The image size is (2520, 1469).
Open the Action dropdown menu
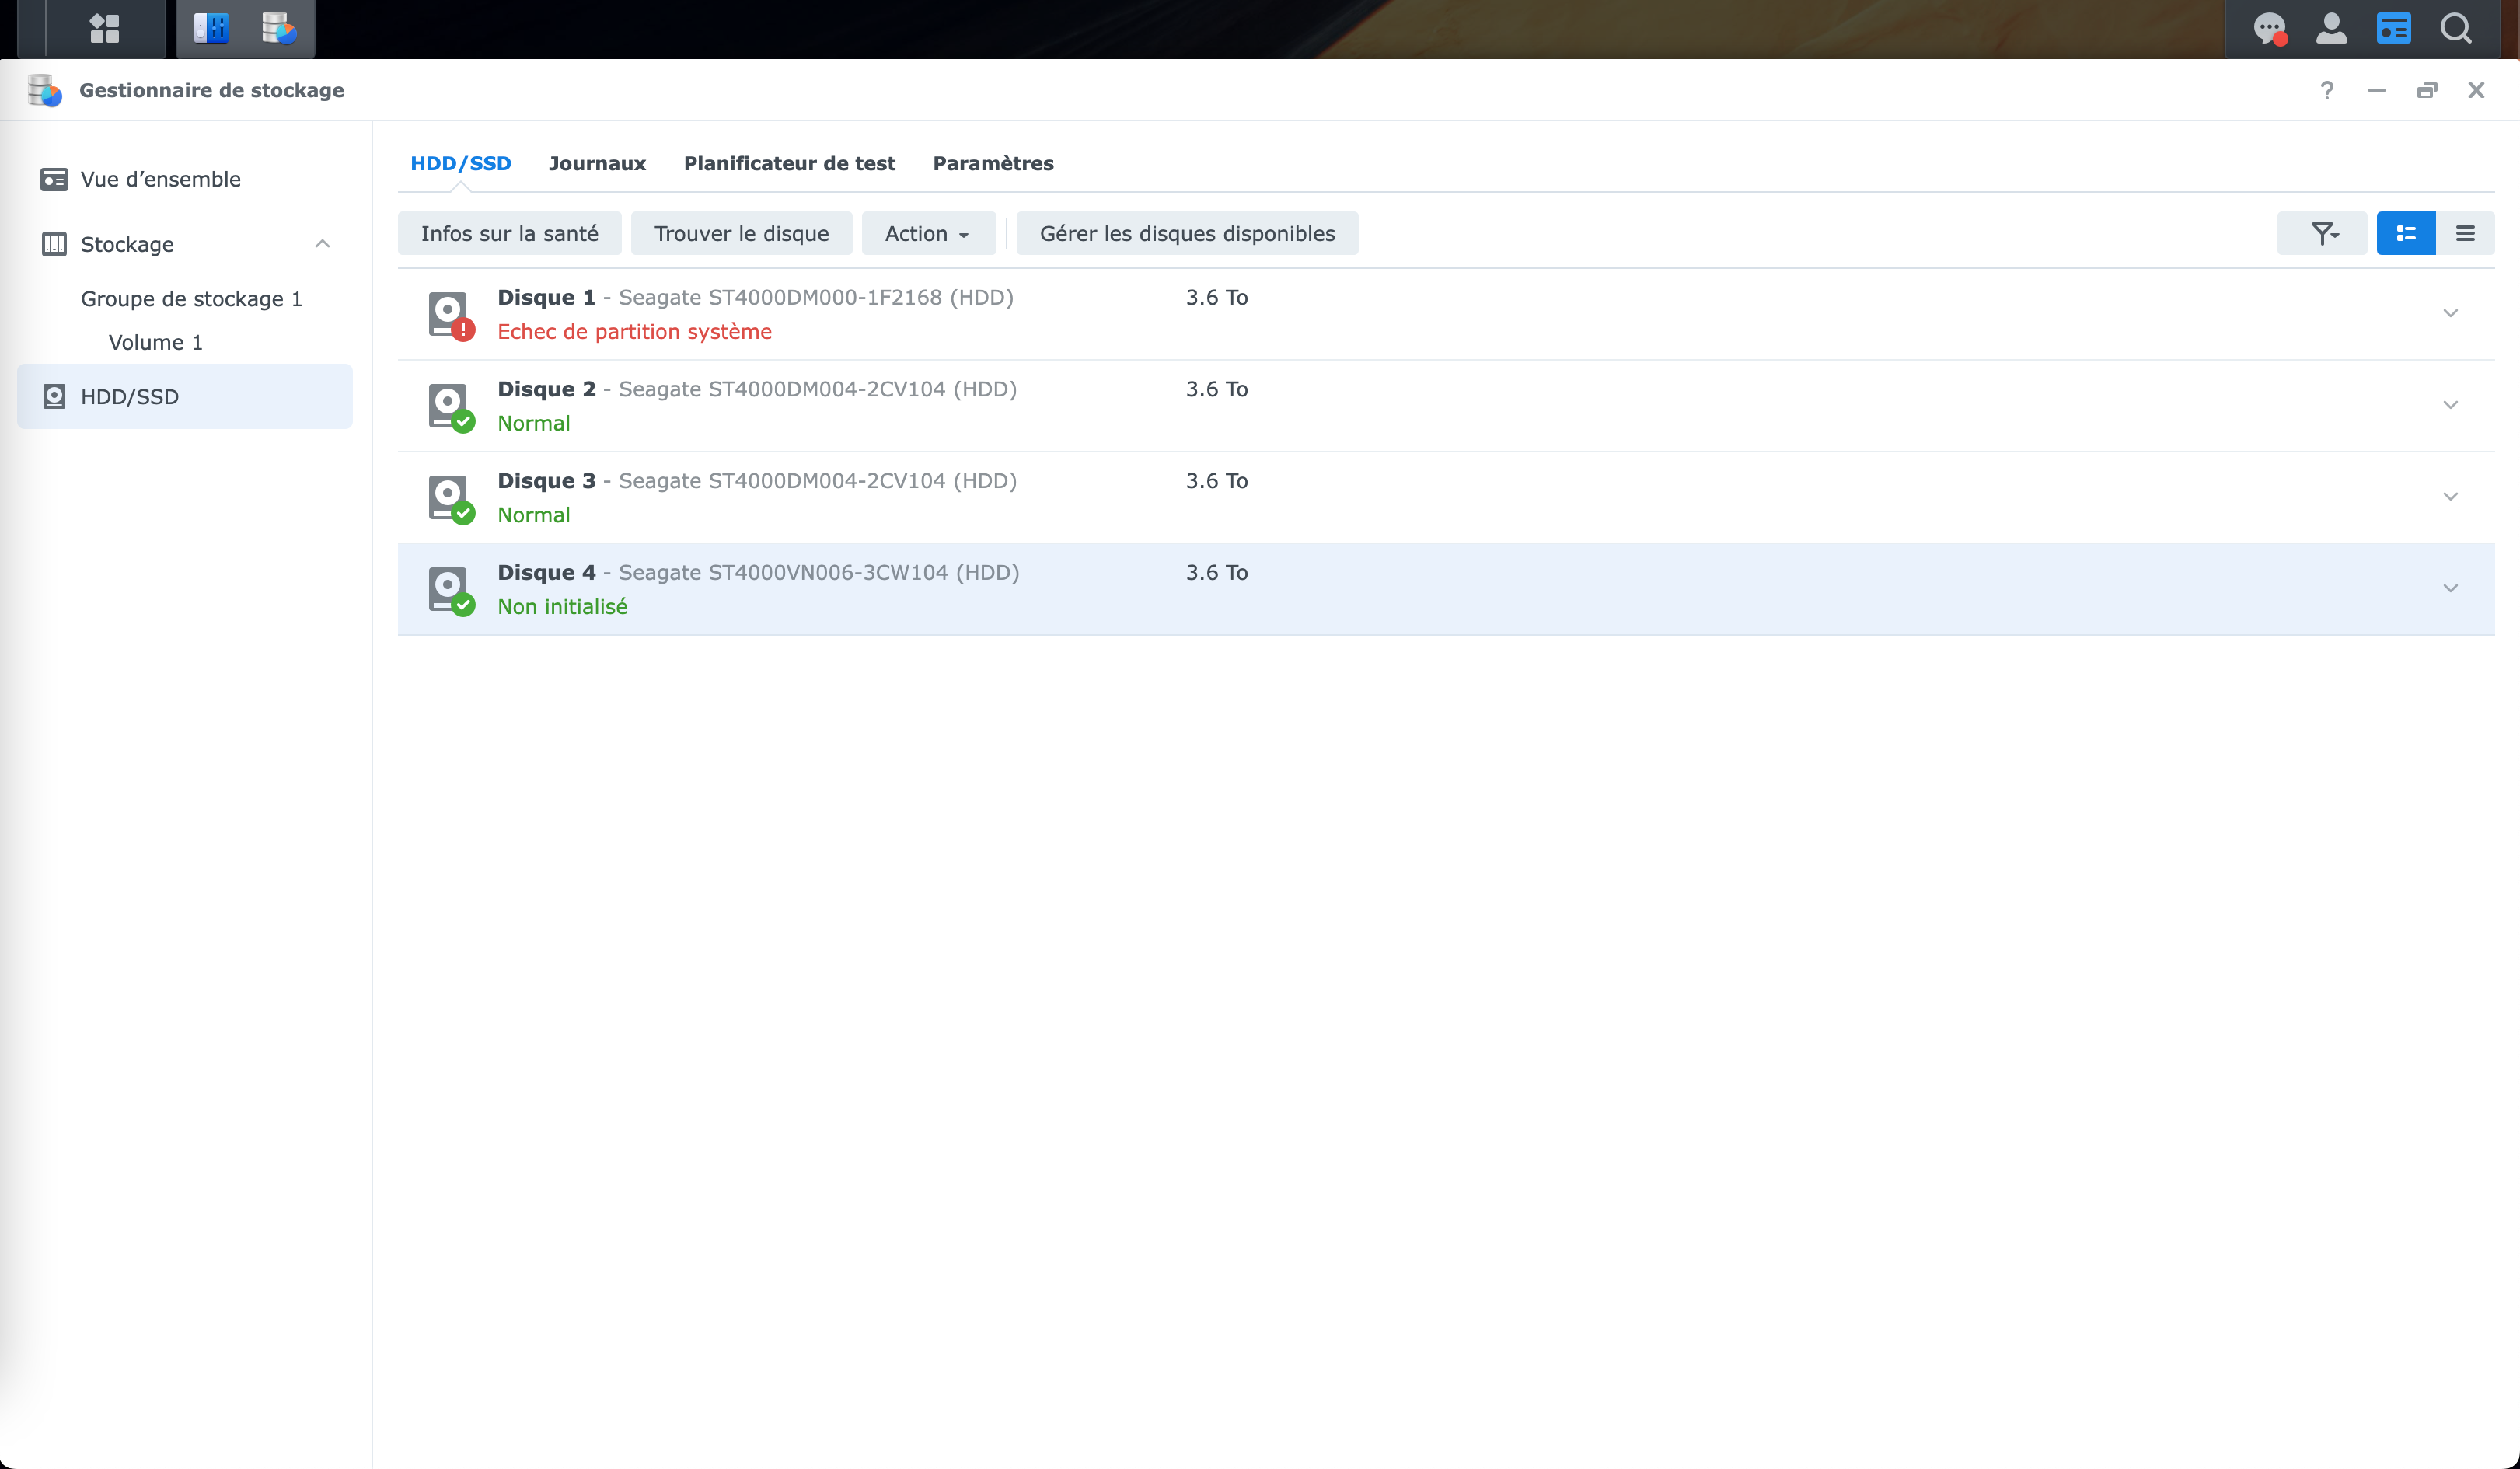pos(927,233)
